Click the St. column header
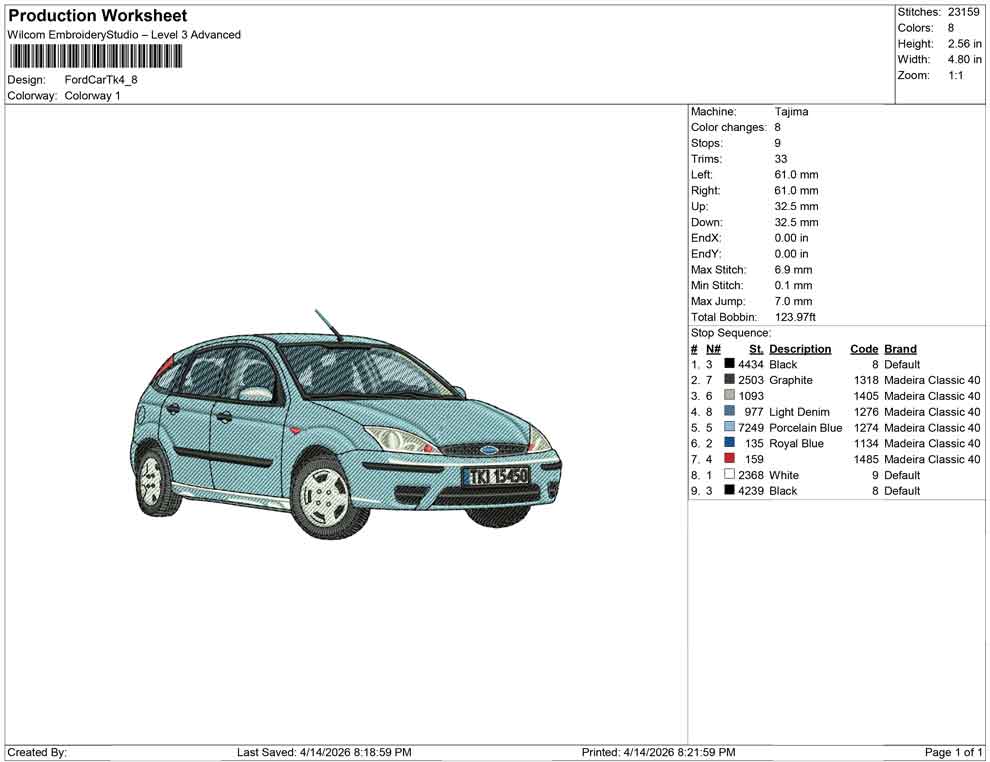 [x=756, y=348]
